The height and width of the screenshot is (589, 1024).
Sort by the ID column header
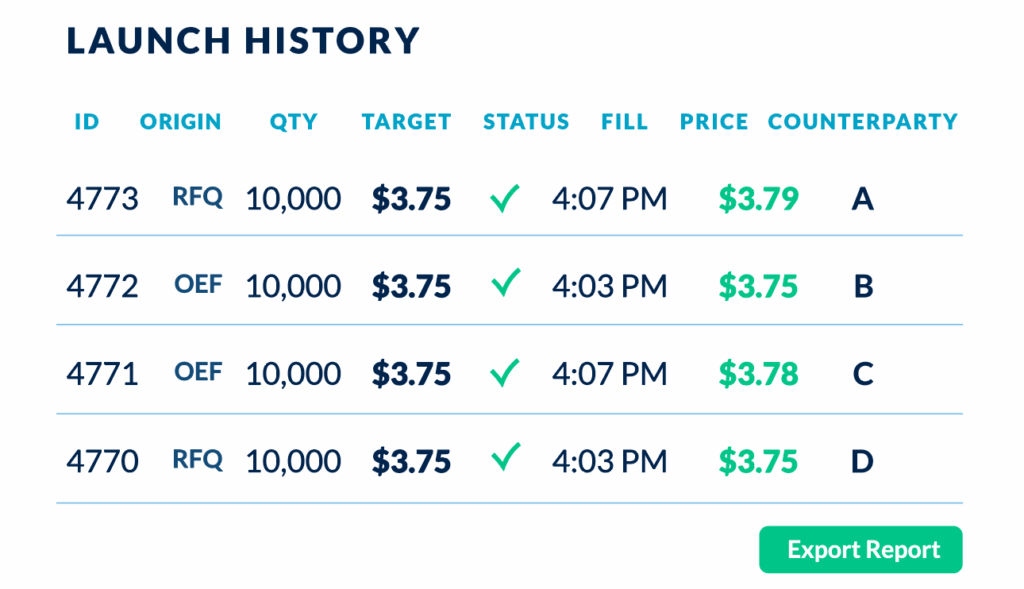coord(86,121)
